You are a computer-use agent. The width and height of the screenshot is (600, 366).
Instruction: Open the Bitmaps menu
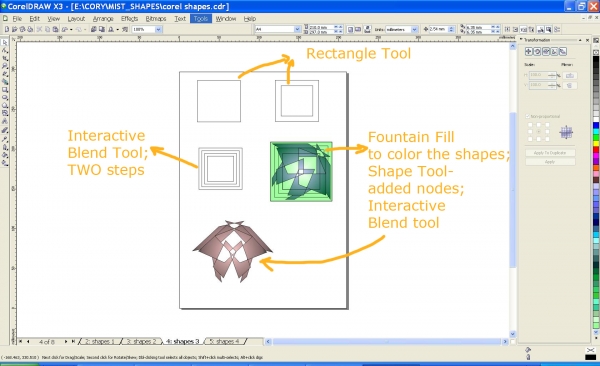coord(156,18)
